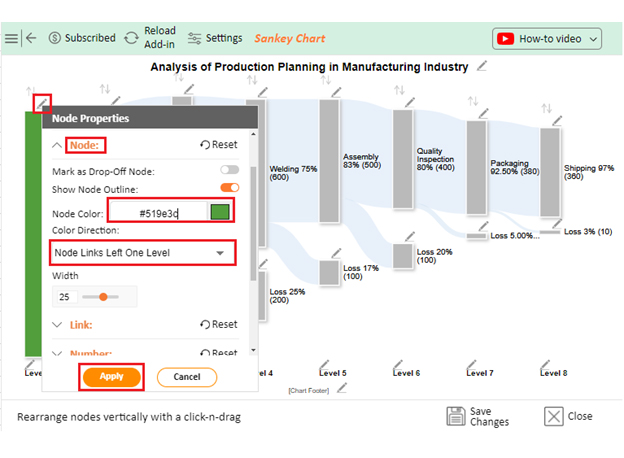
Task: Edit the Loss 3% node pencil
Action: pyautogui.click(x=557, y=223)
